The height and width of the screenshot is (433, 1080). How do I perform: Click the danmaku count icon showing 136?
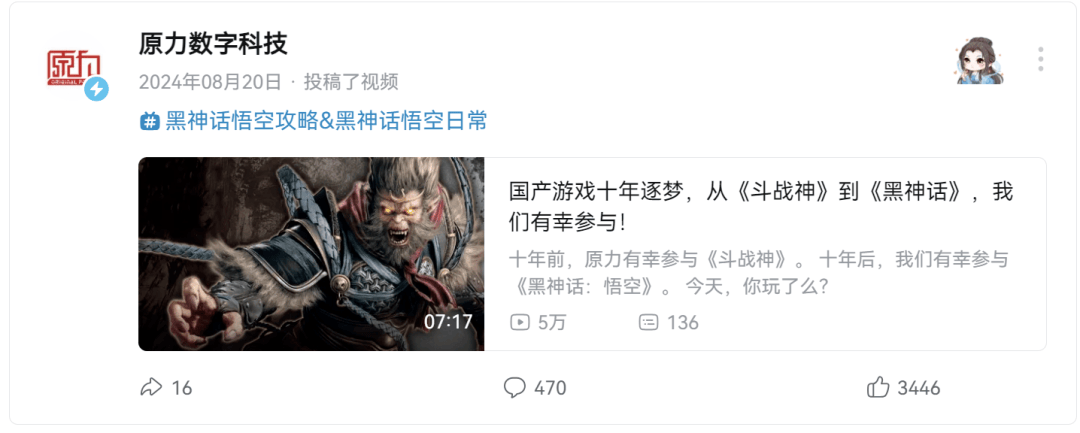pos(648,321)
